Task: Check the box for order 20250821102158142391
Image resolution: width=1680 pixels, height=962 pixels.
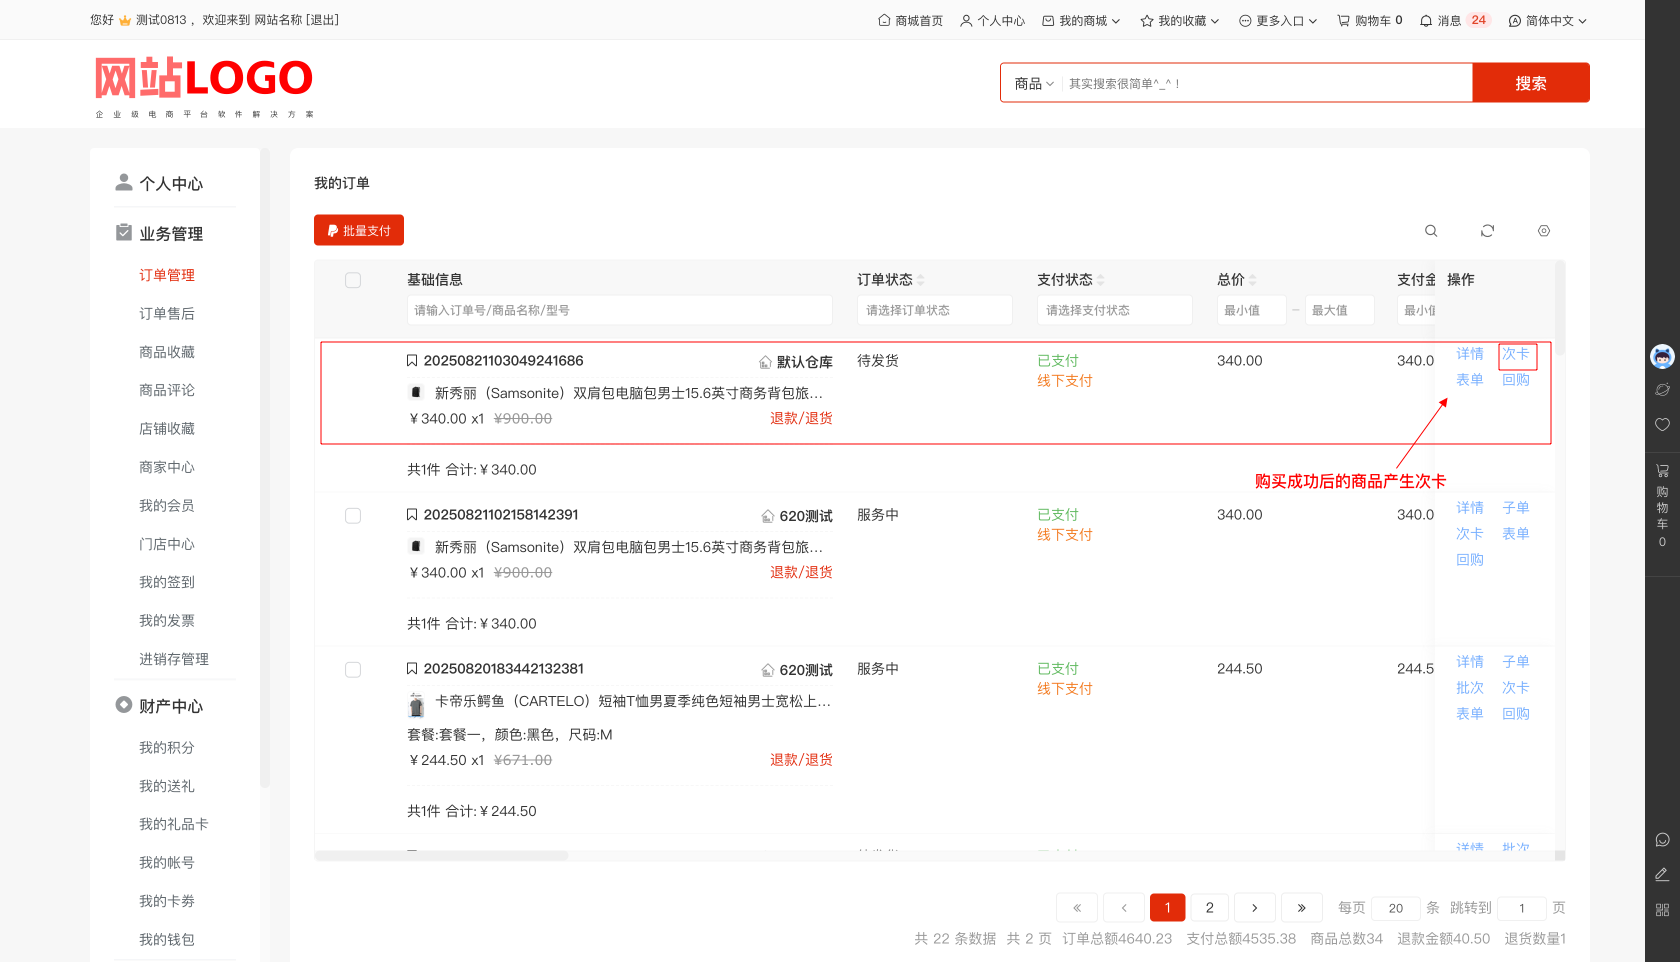Action: click(x=353, y=516)
